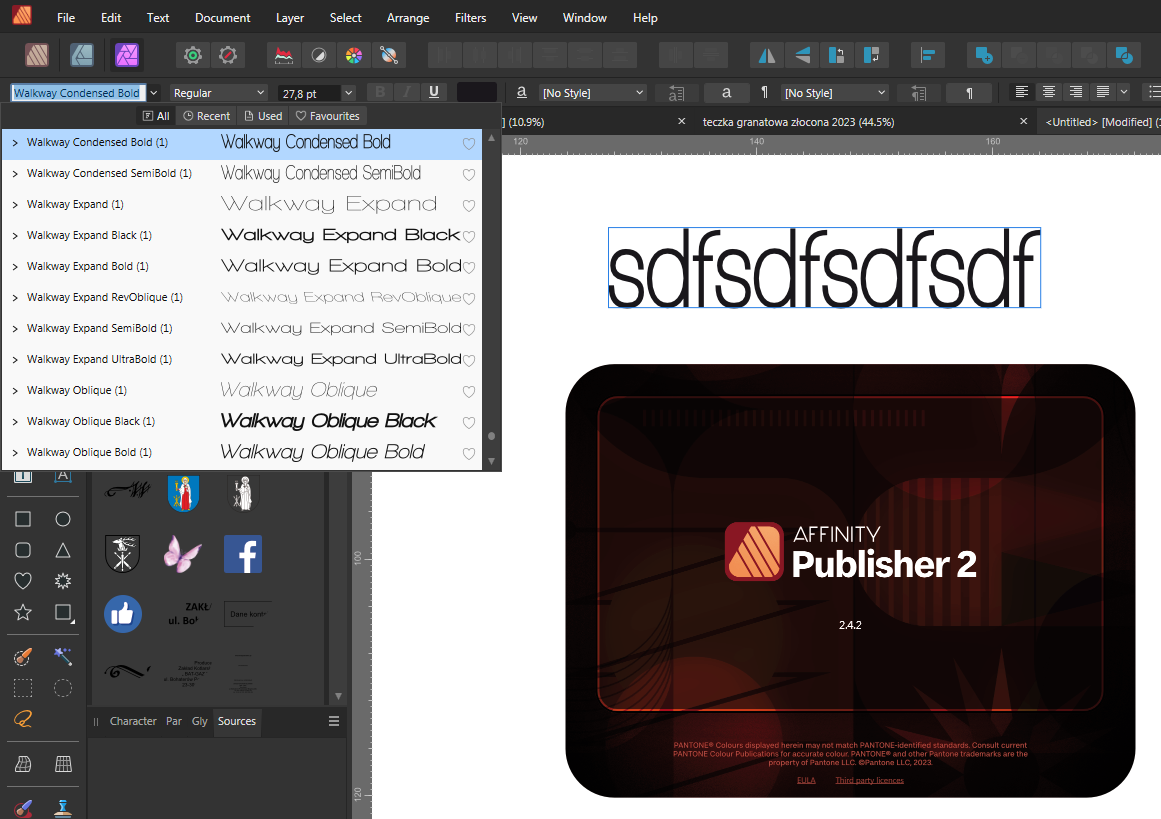Viewport: 1161px width, 819px height.
Task: Open the font size dropdown
Action: point(348,92)
